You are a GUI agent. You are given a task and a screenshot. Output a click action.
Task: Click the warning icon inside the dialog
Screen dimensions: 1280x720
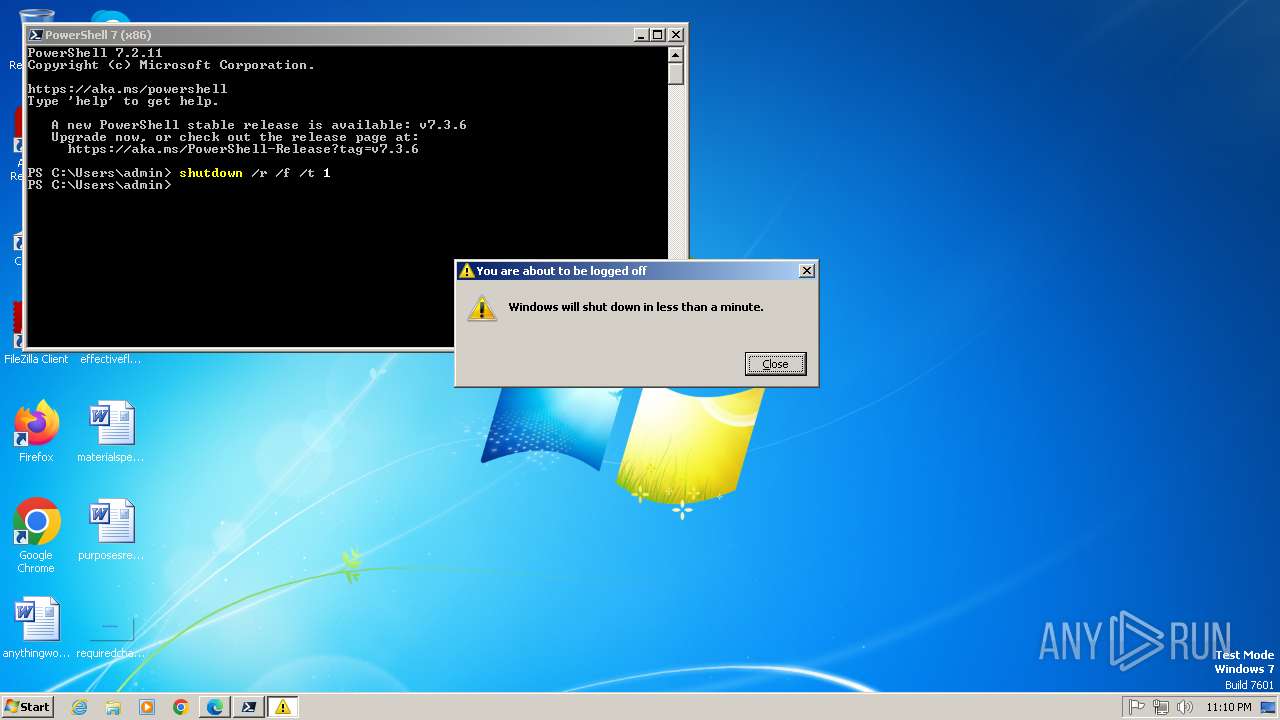click(482, 308)
